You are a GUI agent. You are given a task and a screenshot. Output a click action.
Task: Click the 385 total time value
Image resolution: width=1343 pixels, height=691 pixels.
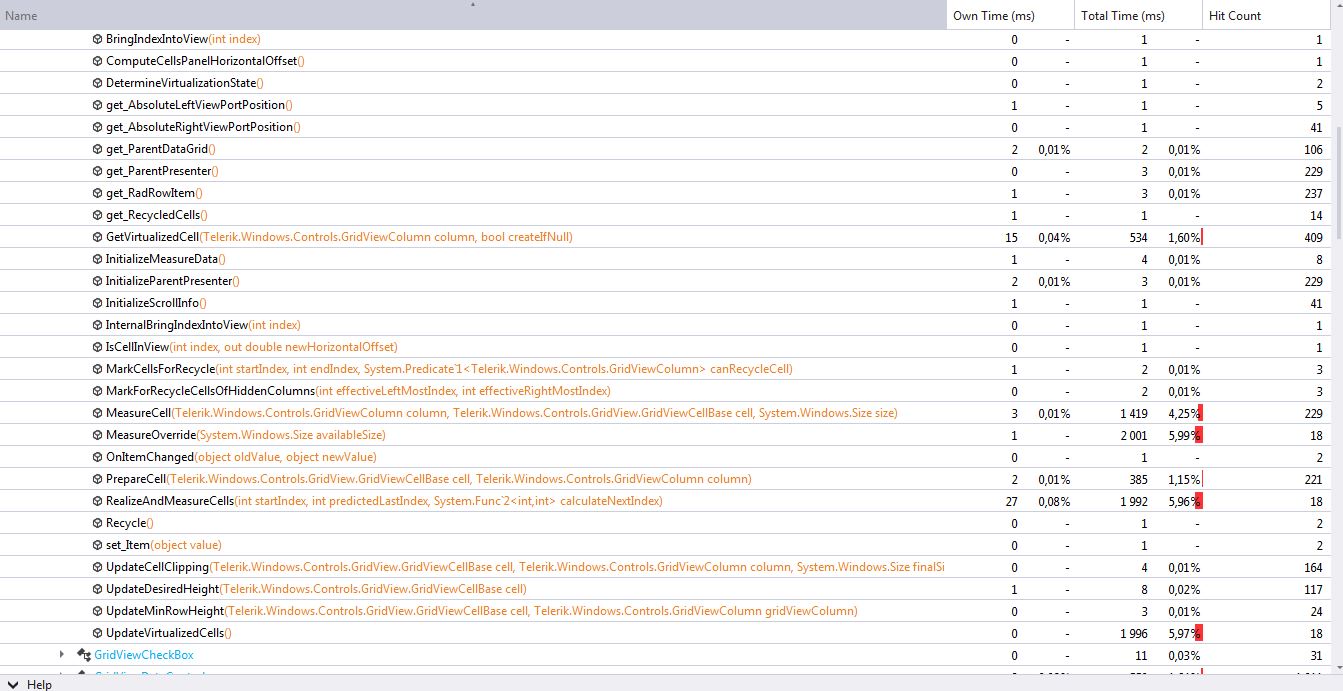tap(1138, 479)
